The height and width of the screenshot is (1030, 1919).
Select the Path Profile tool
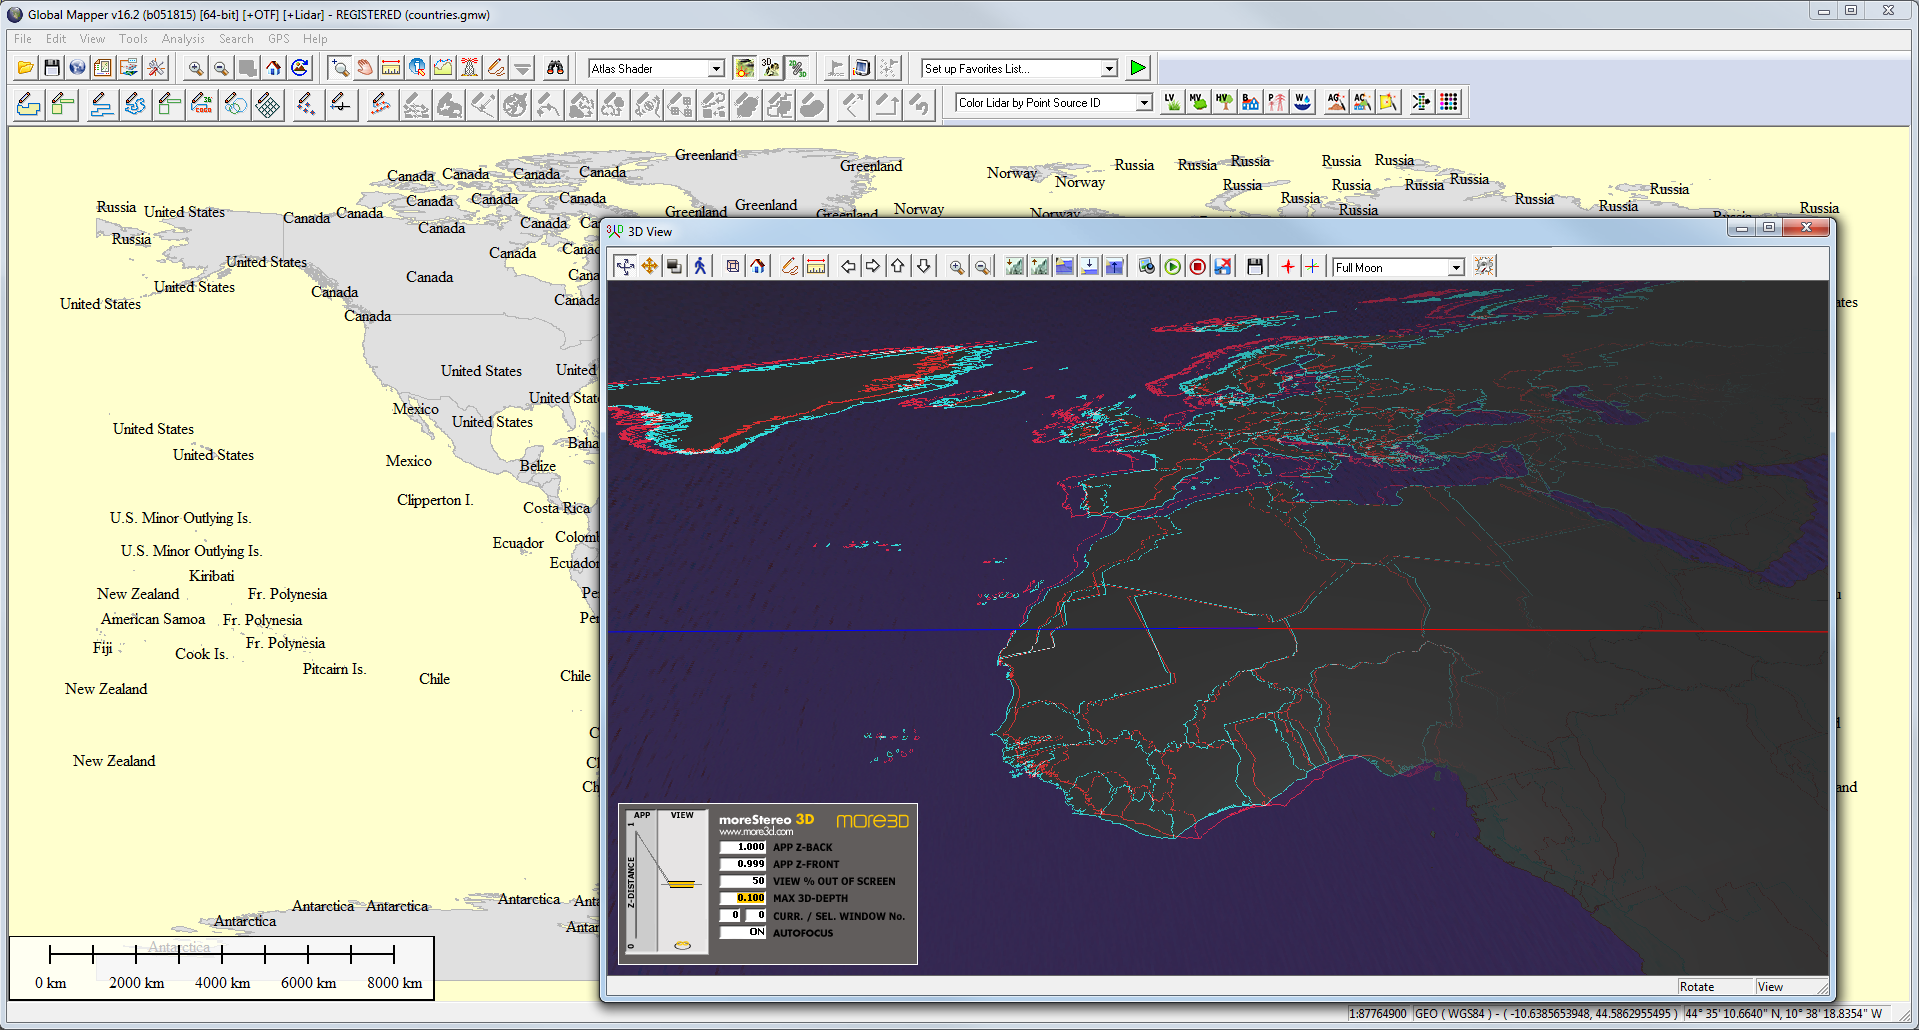444,68
